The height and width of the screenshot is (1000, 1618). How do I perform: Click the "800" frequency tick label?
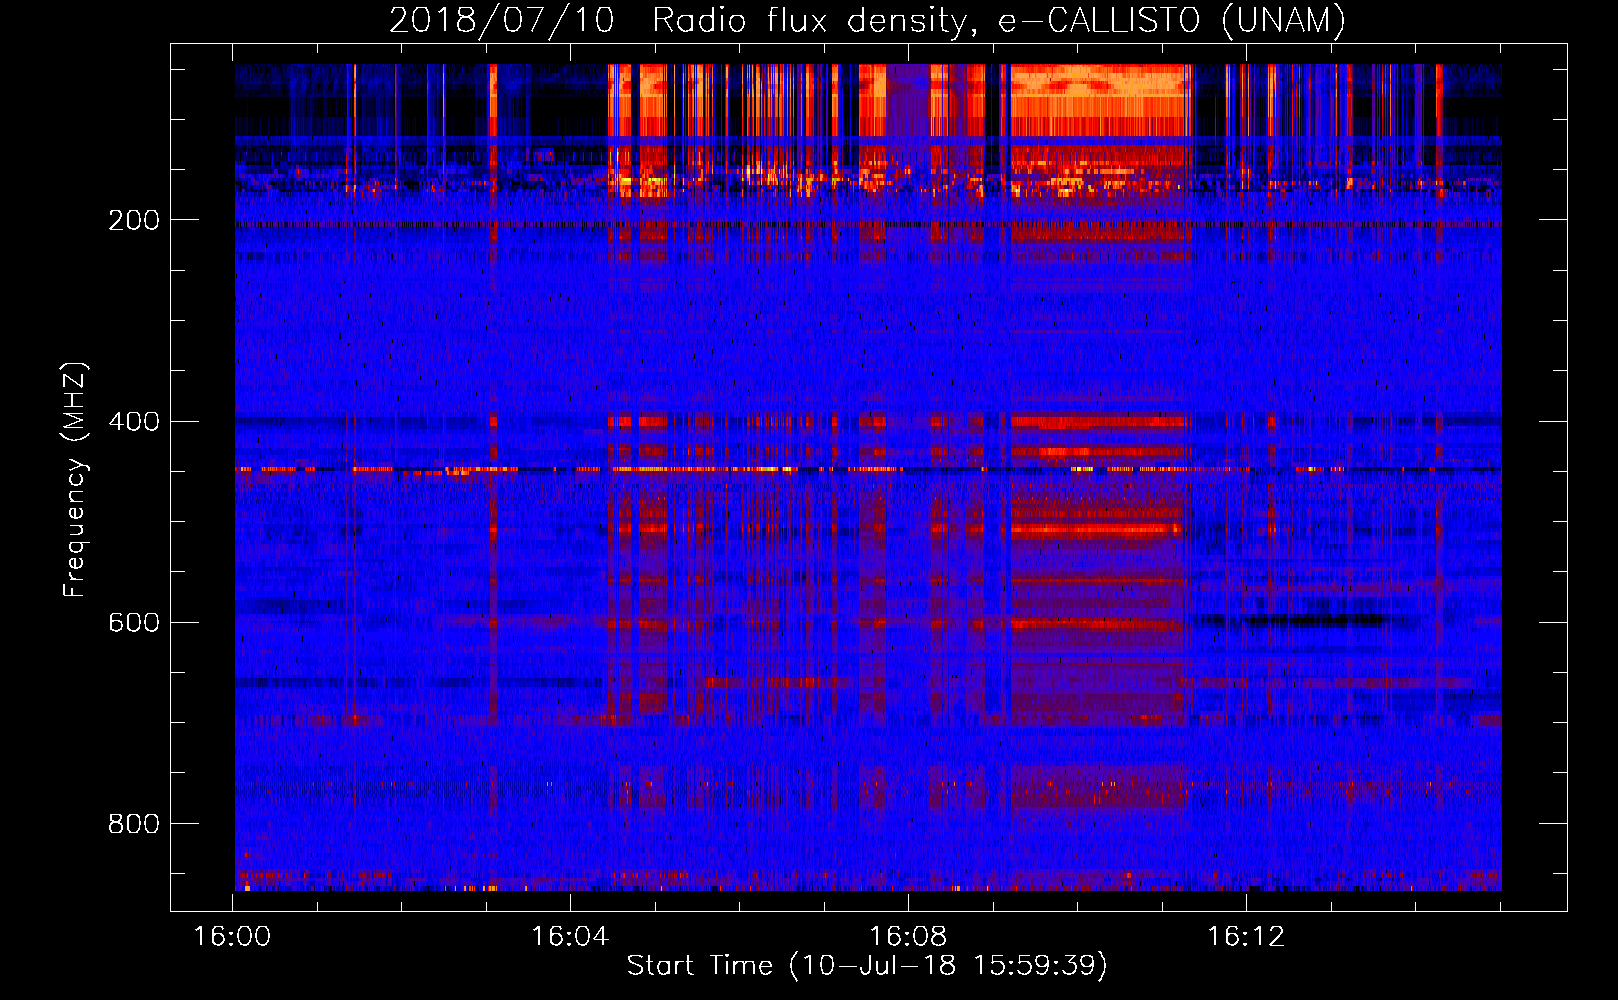click(134, 823)
